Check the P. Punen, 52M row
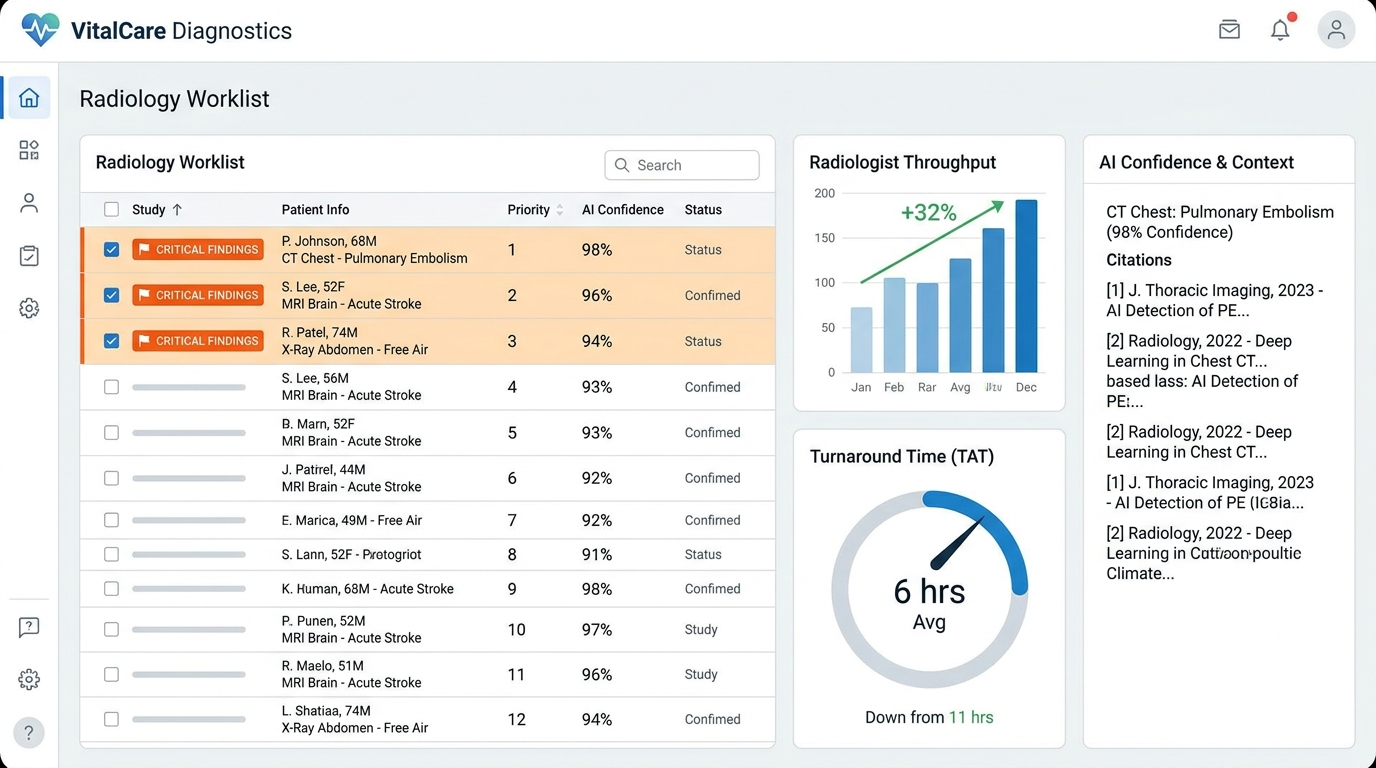The image size is (1376, 768). tap(111, 629)
